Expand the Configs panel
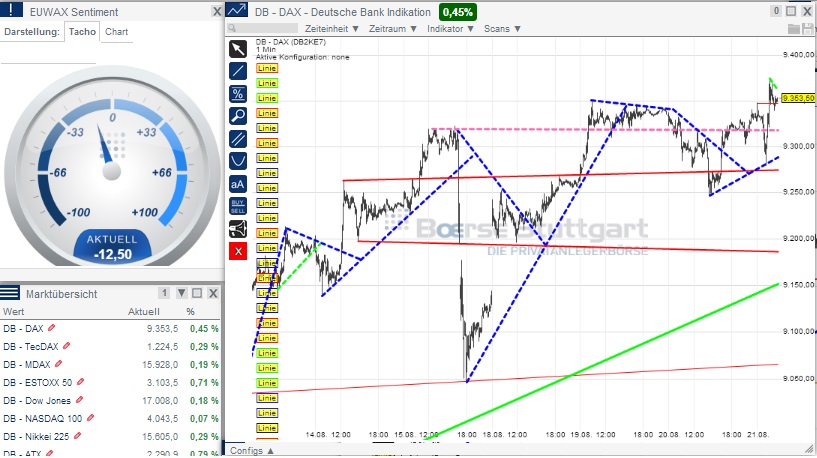Image resolution: width=817 pixels, height=458 pixels. click(x=252, y=450)
